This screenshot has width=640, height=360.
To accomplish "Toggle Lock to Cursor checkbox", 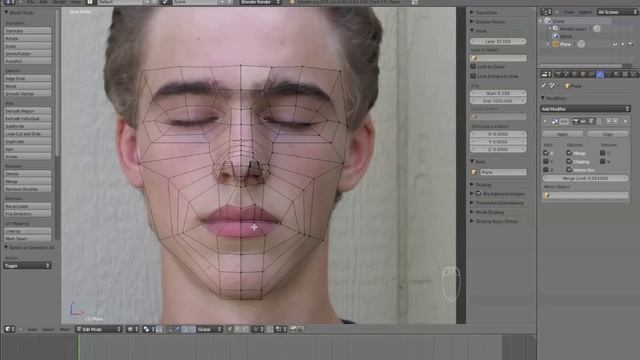I will [473, 66].
